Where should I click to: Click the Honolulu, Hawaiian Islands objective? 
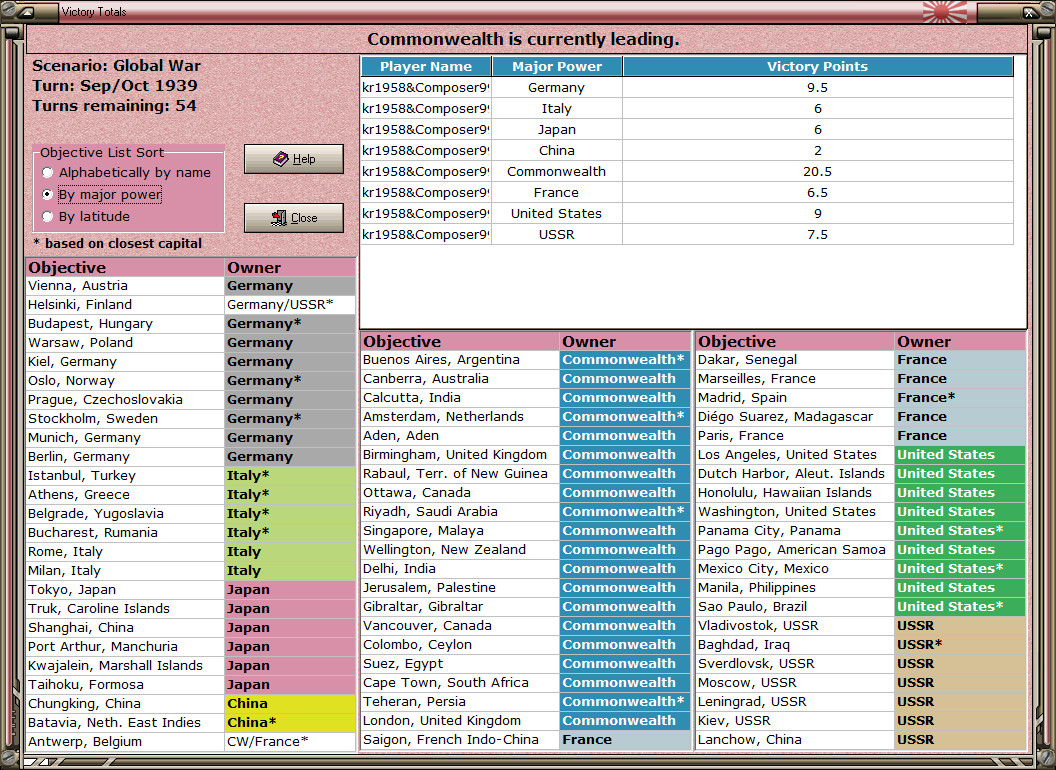(795, 492)
